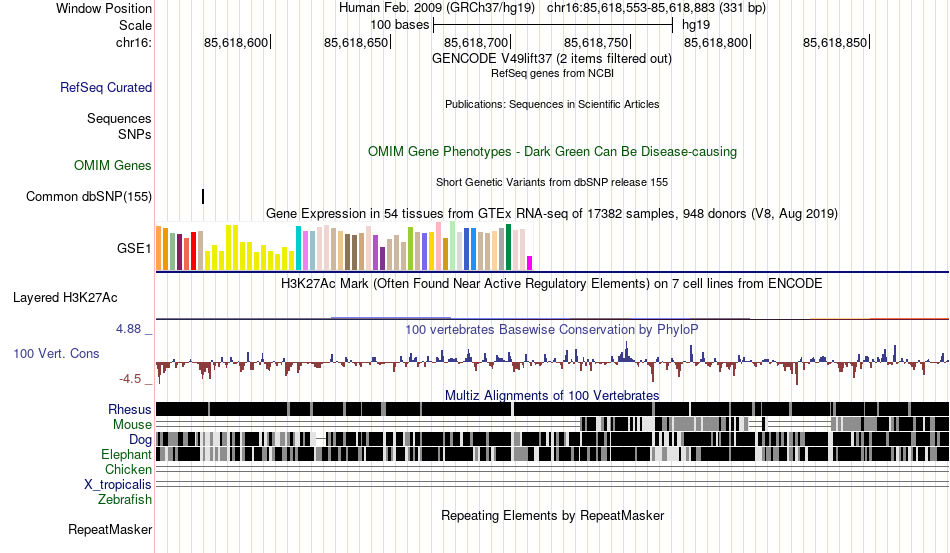This screenshot has height=553, width=950.
Task: Click the Sequences track label
Action: (x=119, y=118)
